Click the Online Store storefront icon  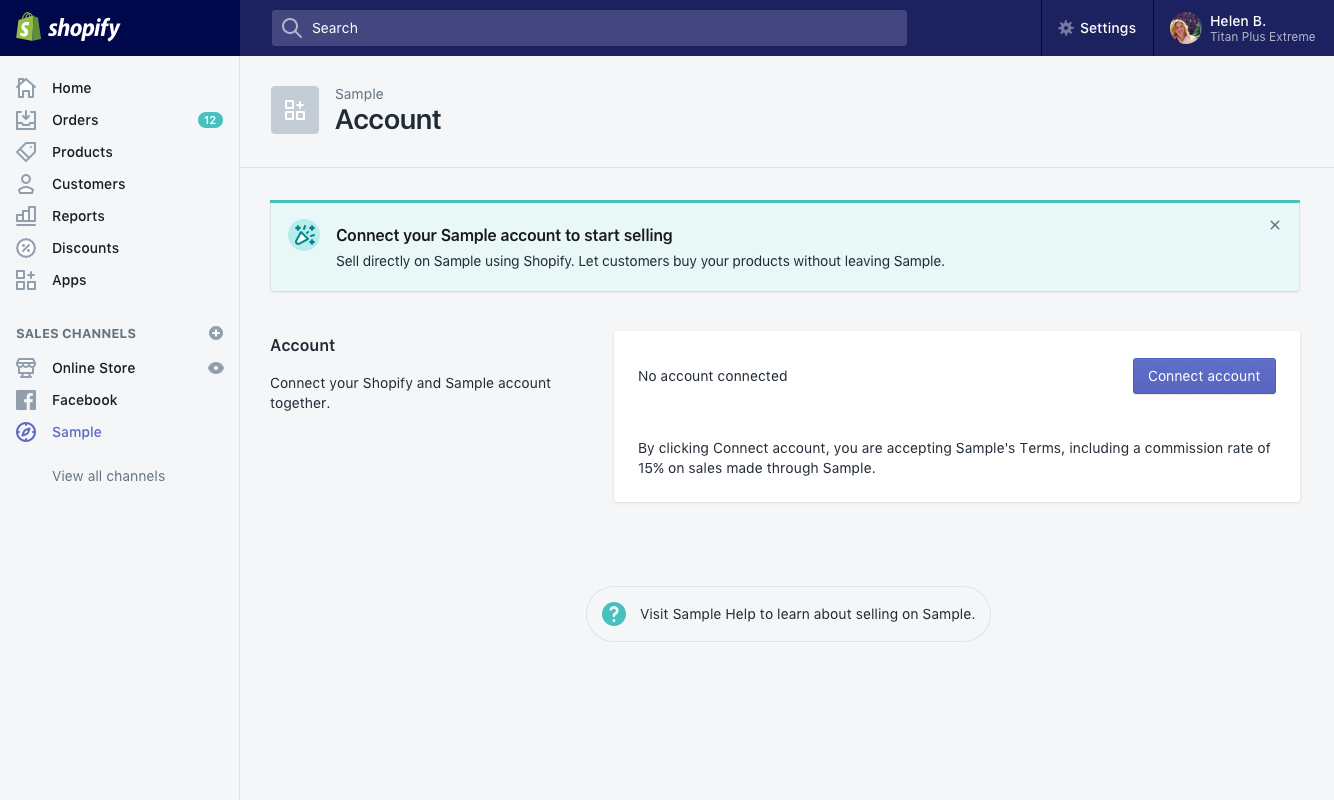point(26,368)
